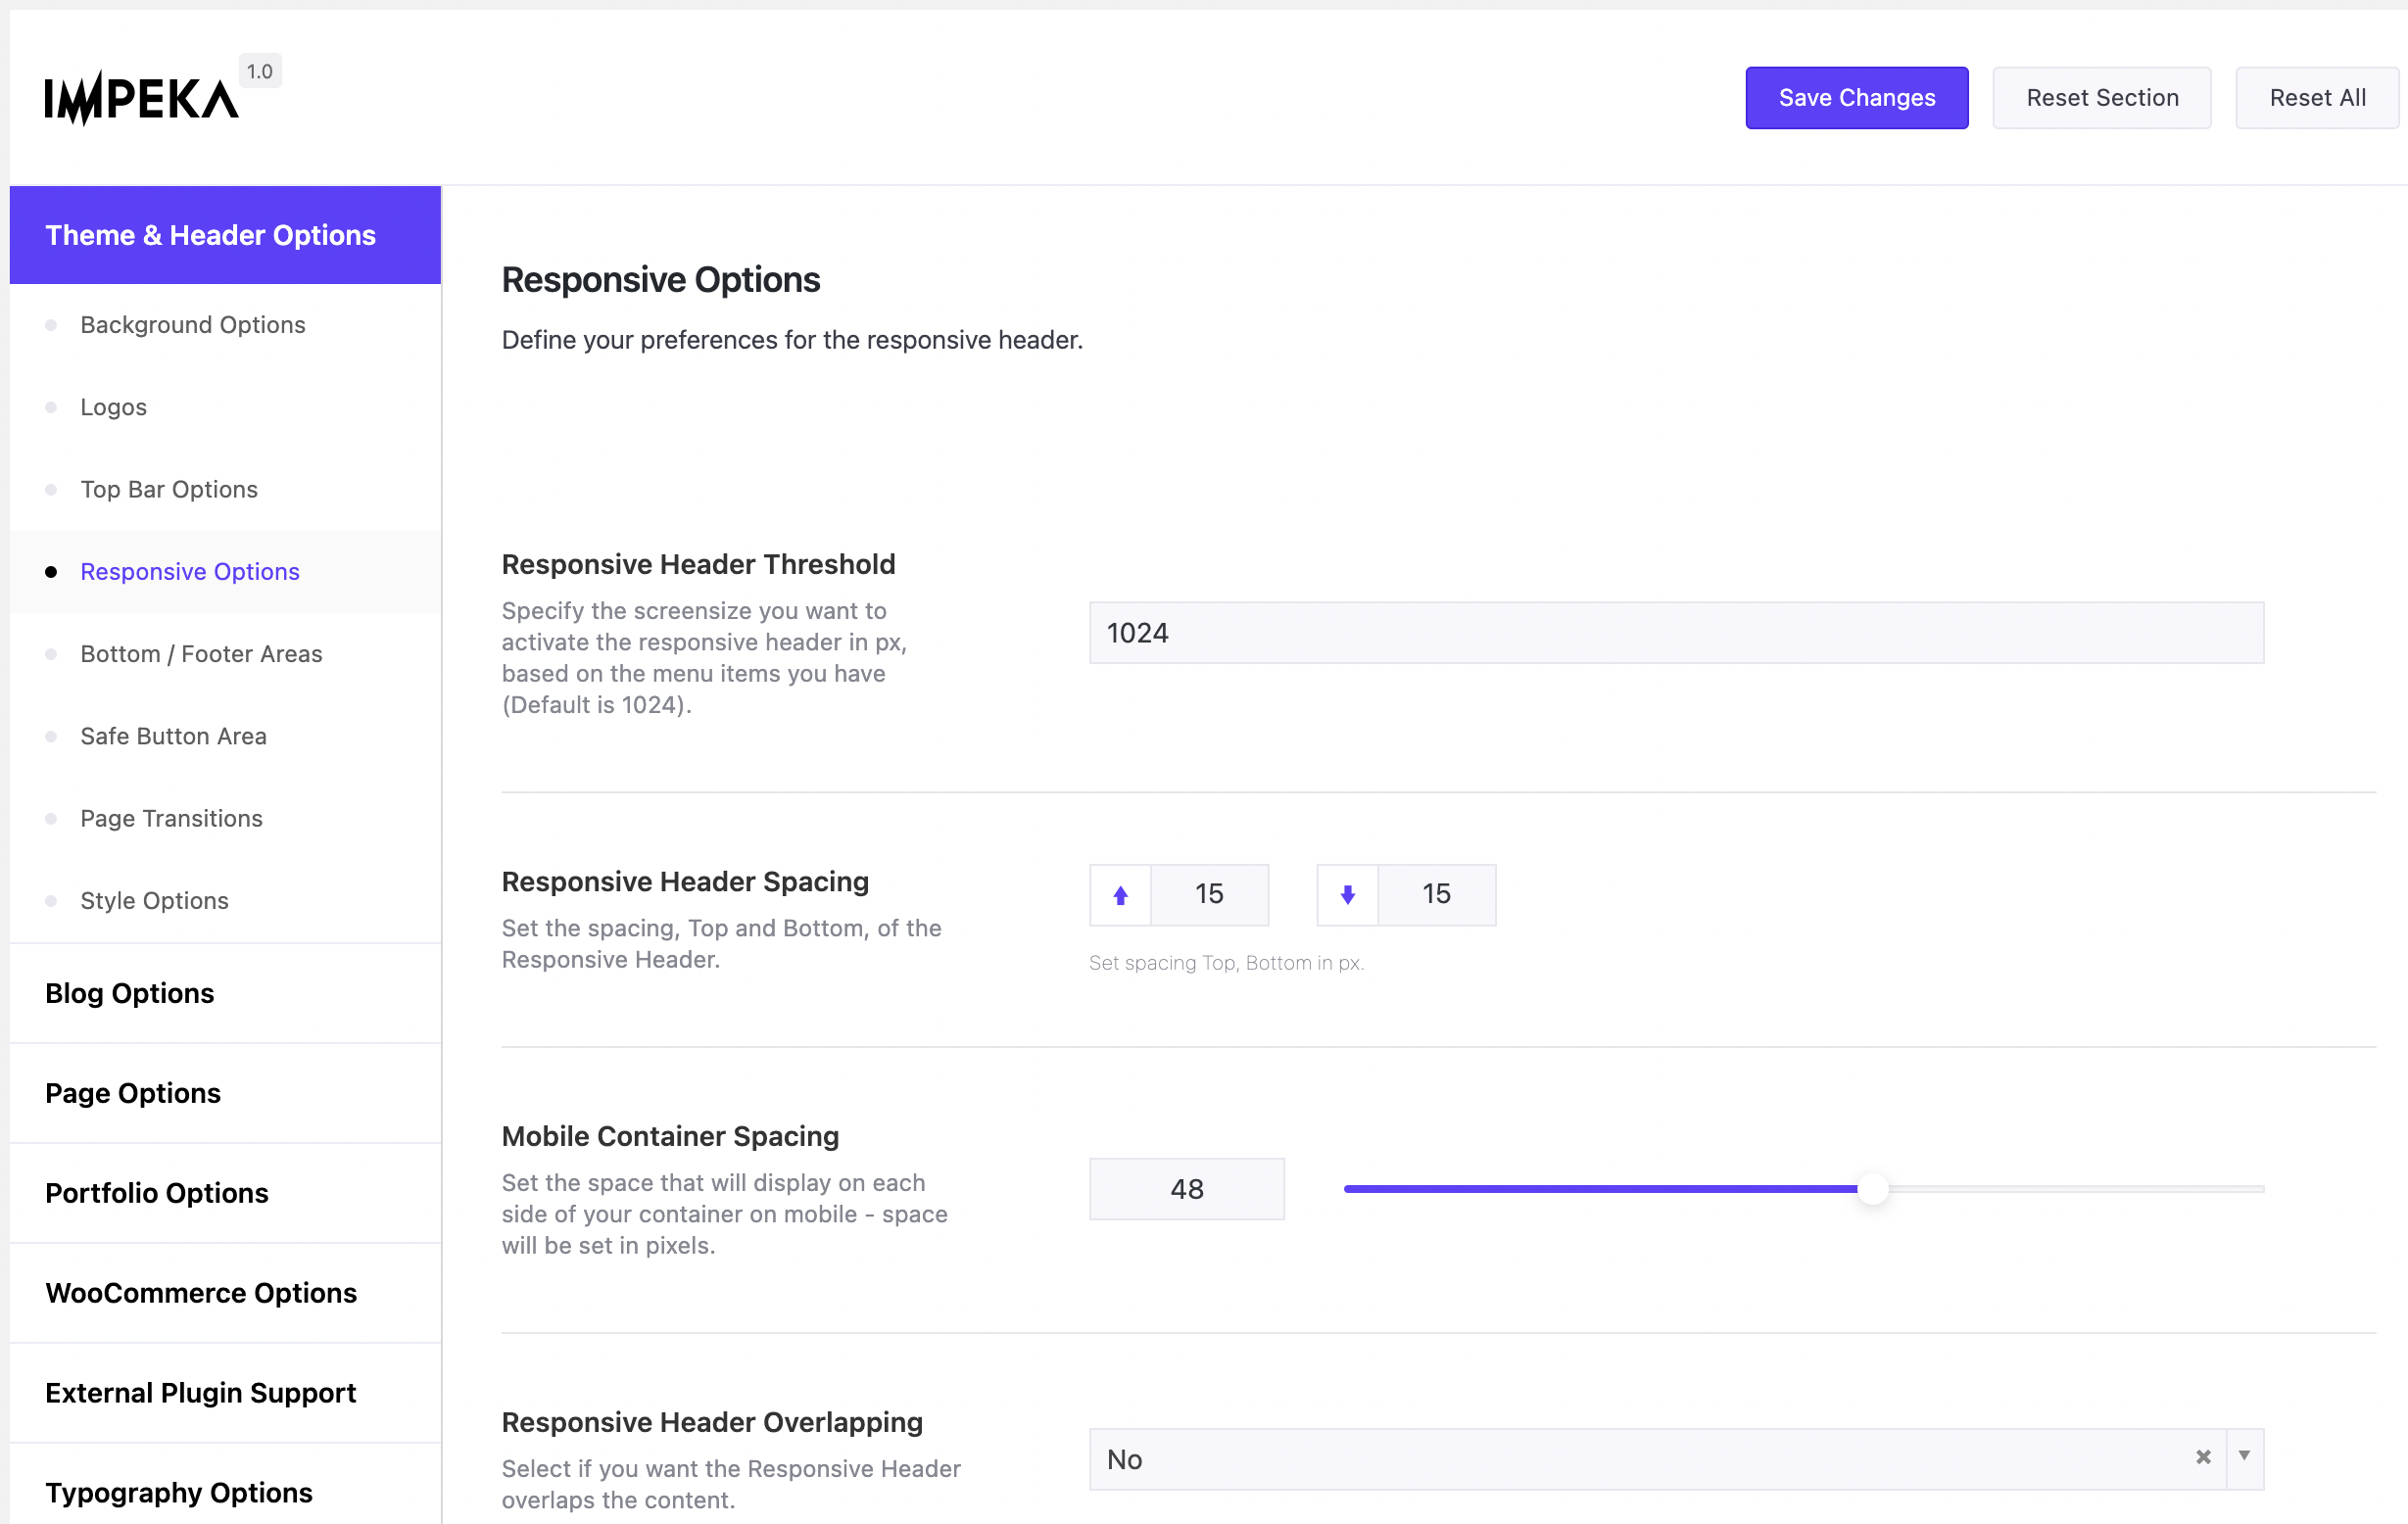The image size is (2408, 1524).
Task: Click the Save Changes button
Action: (x=1856, y=97)
